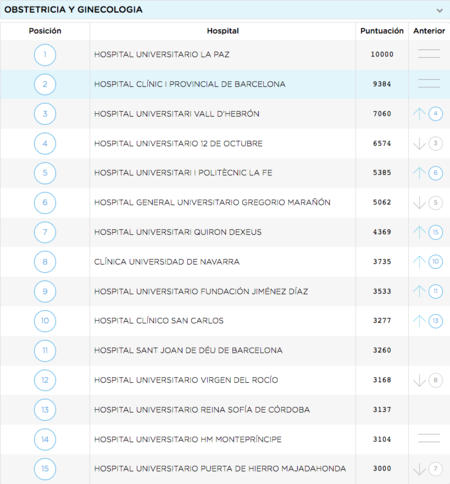Select Hospital Universitario La Paz
450x484 pixels.
point(162,55)
